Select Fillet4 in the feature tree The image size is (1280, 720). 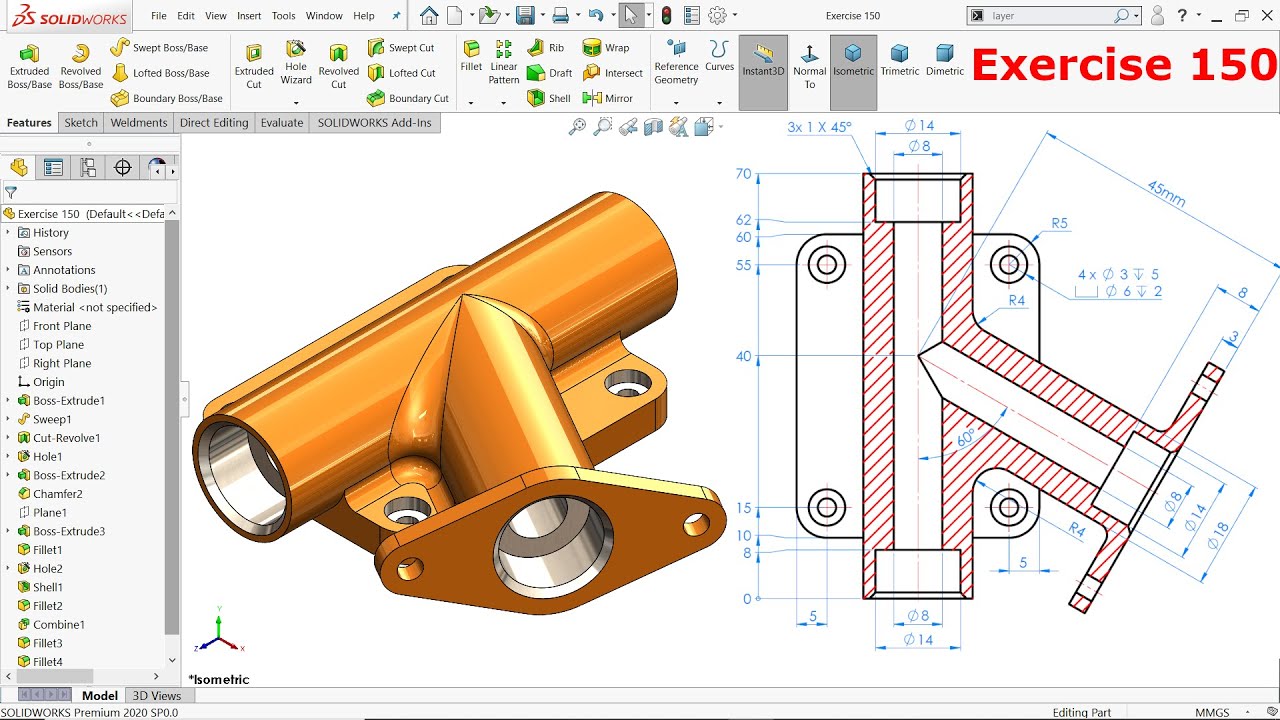tap(39, 661)
